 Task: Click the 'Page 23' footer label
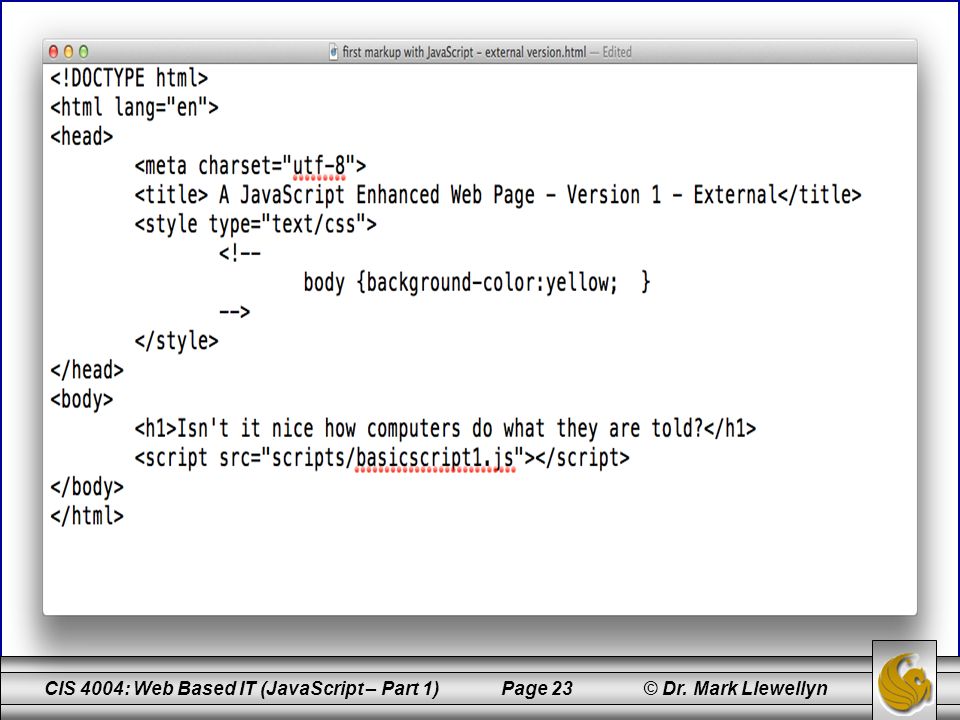(x=537, y=688)
